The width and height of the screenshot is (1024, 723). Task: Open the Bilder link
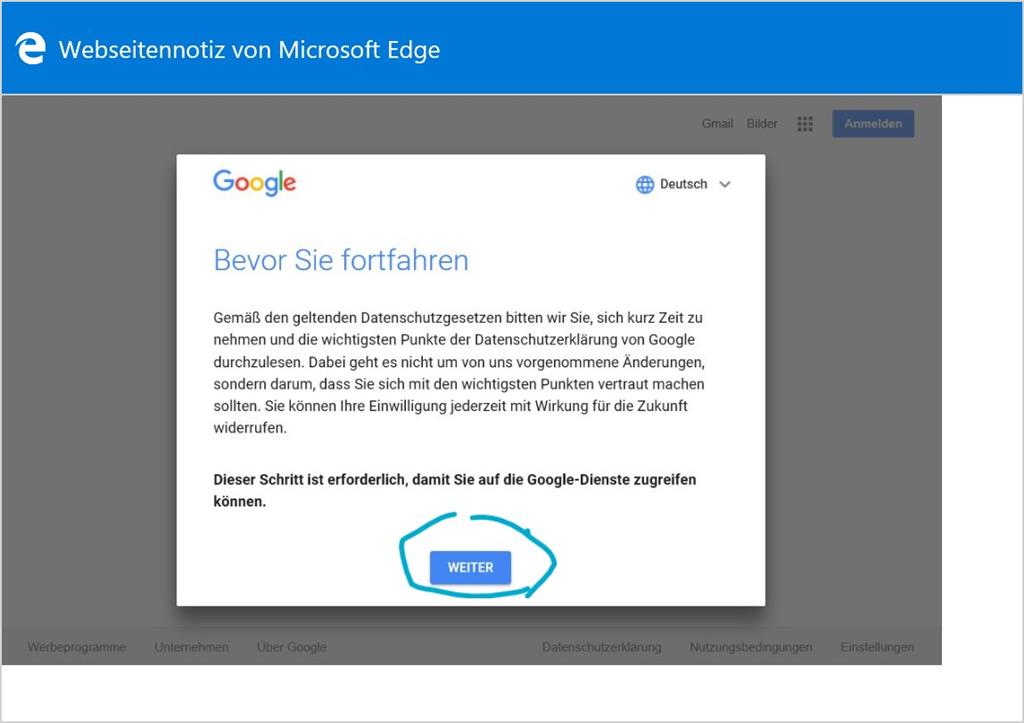pos(761,123)
